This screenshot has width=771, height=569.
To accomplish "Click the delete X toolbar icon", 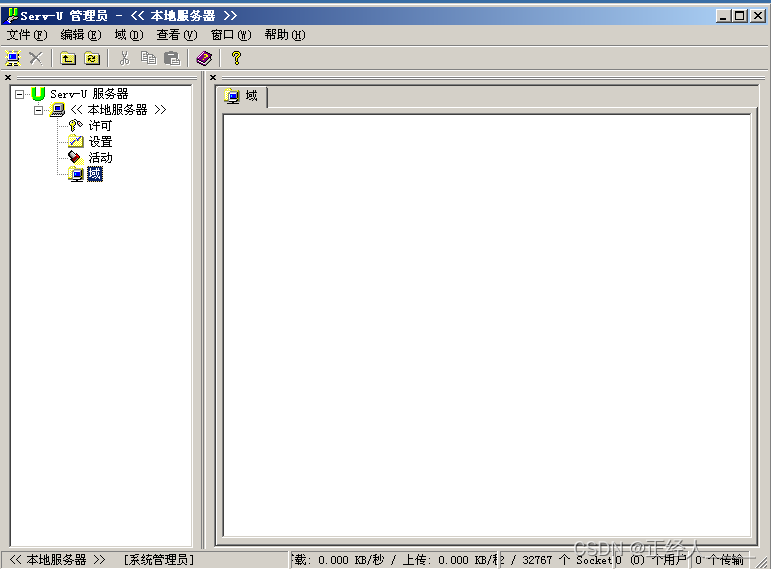I will (35, 58).
